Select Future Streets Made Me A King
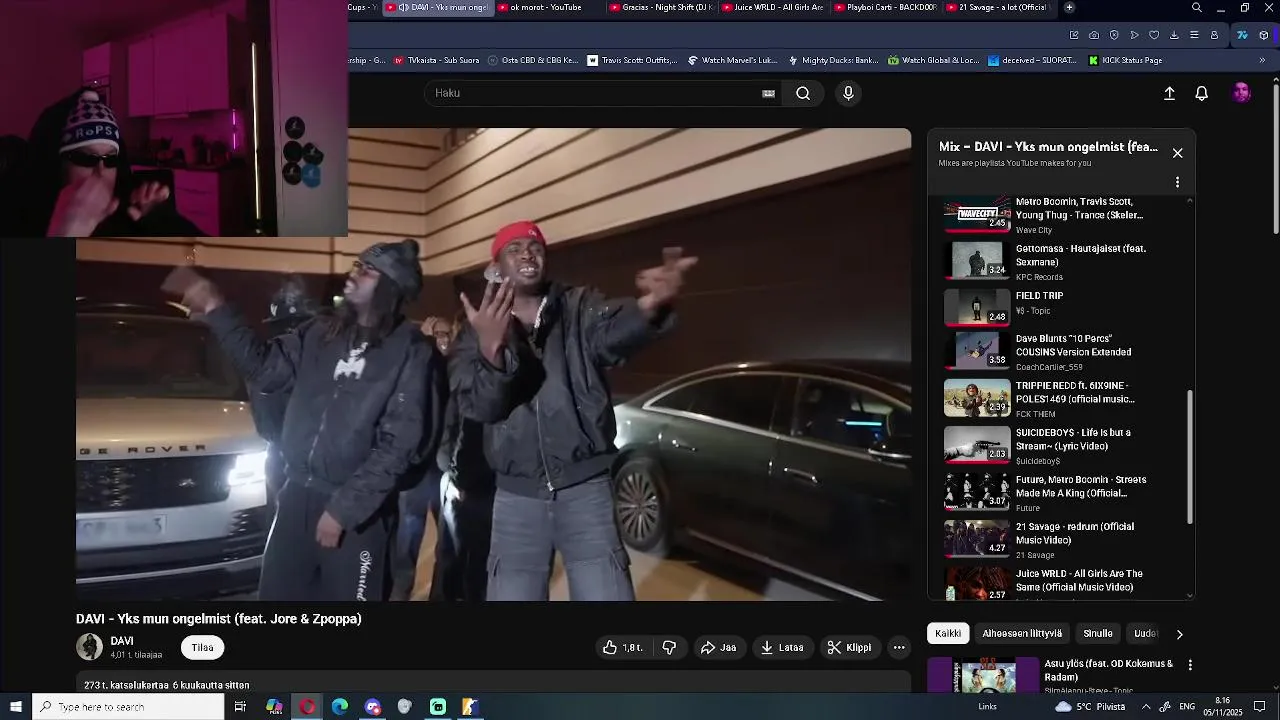Viewport: 1280px width, 720px height. click(1061, 492)
